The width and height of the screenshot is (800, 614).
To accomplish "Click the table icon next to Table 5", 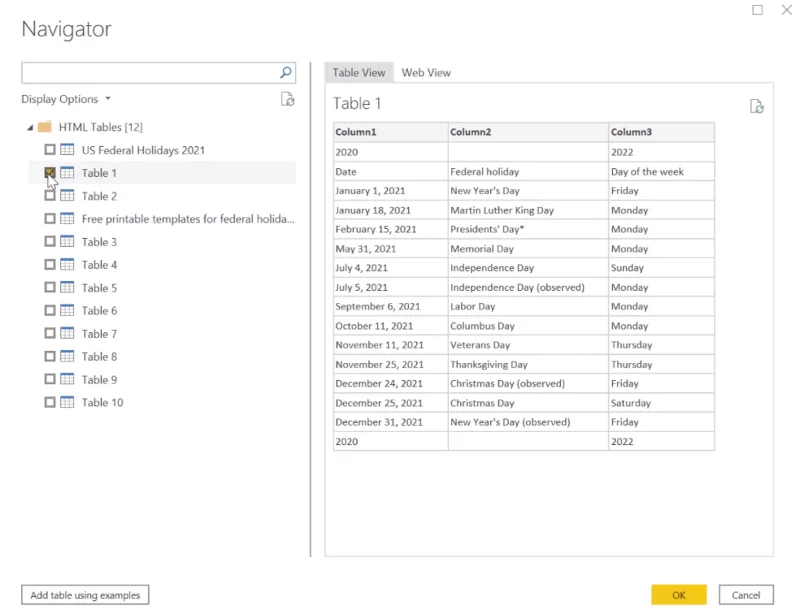I will point(67,287).
